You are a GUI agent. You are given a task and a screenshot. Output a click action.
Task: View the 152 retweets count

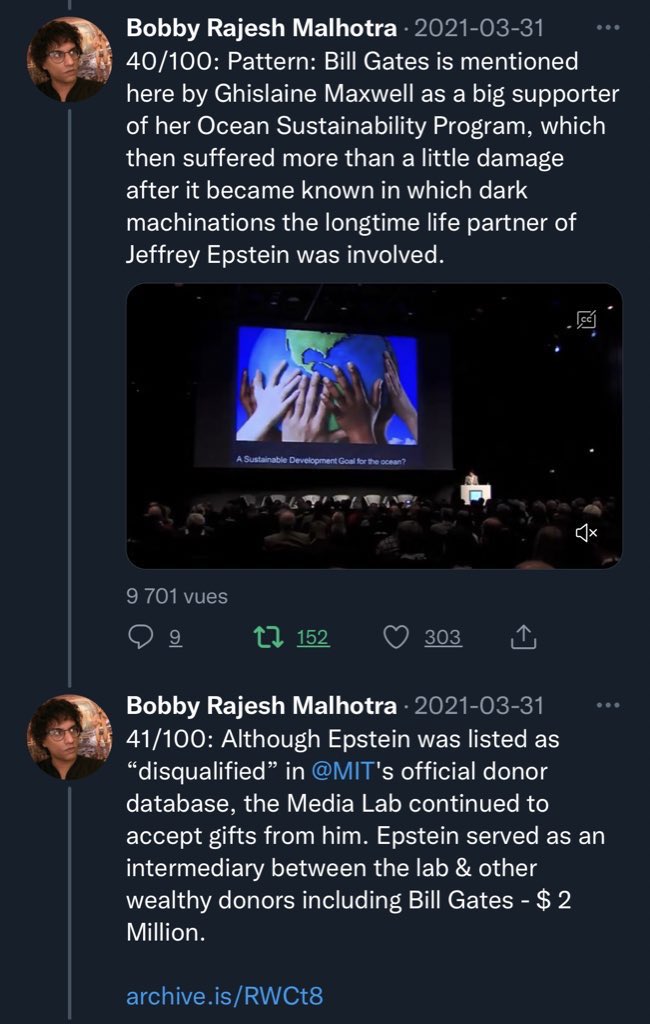click(x=313, y=637)
